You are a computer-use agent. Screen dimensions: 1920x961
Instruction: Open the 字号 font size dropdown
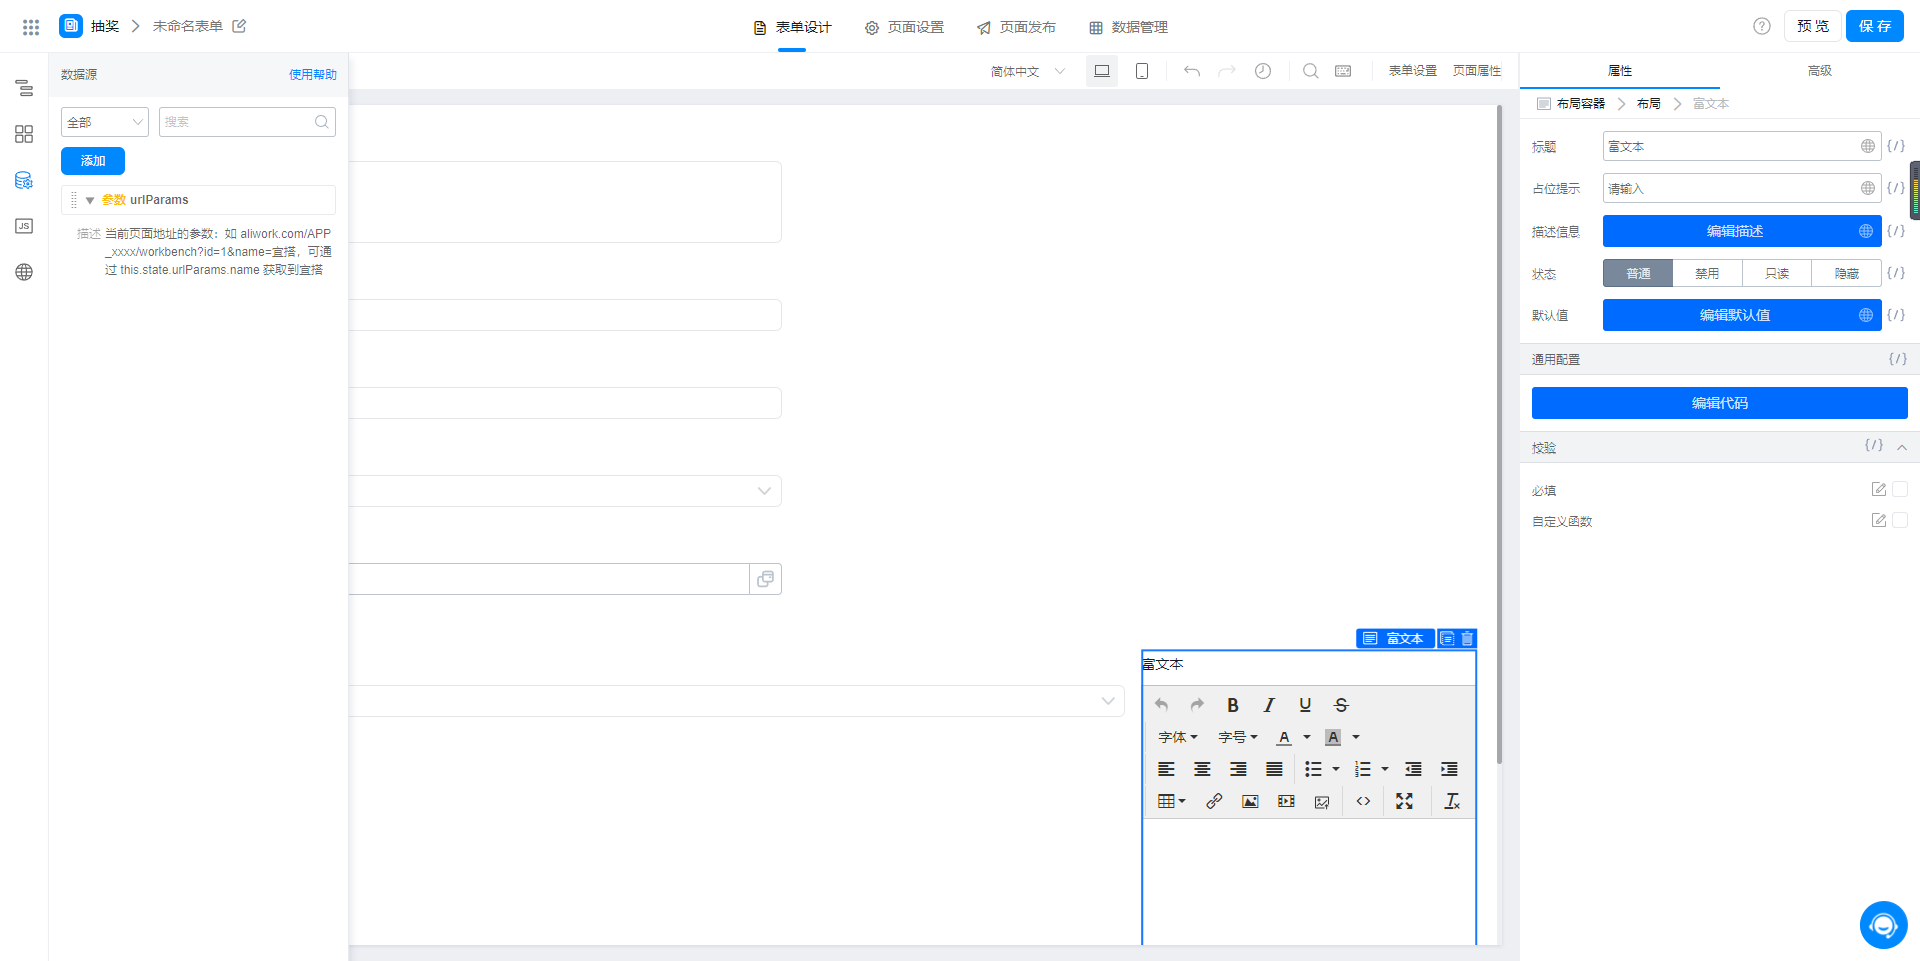point(1238,737)
